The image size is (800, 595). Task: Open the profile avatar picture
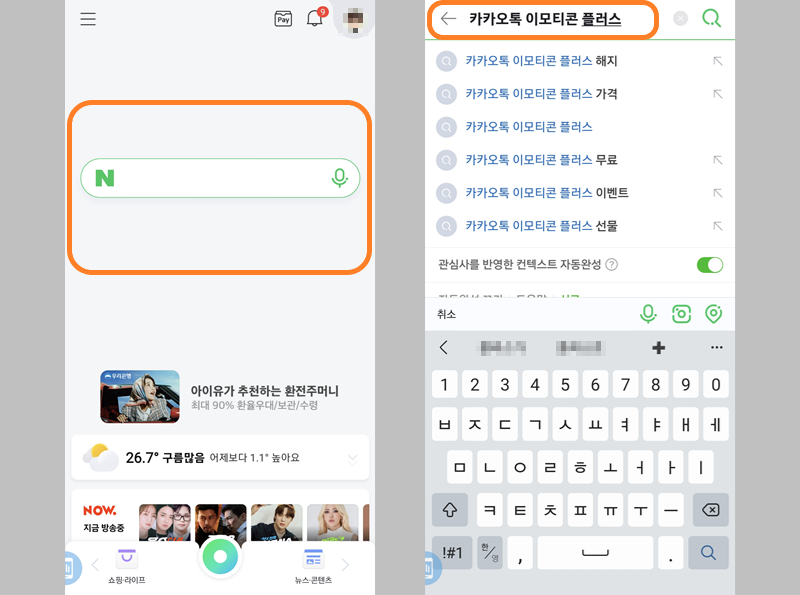(x=355, y=19)
